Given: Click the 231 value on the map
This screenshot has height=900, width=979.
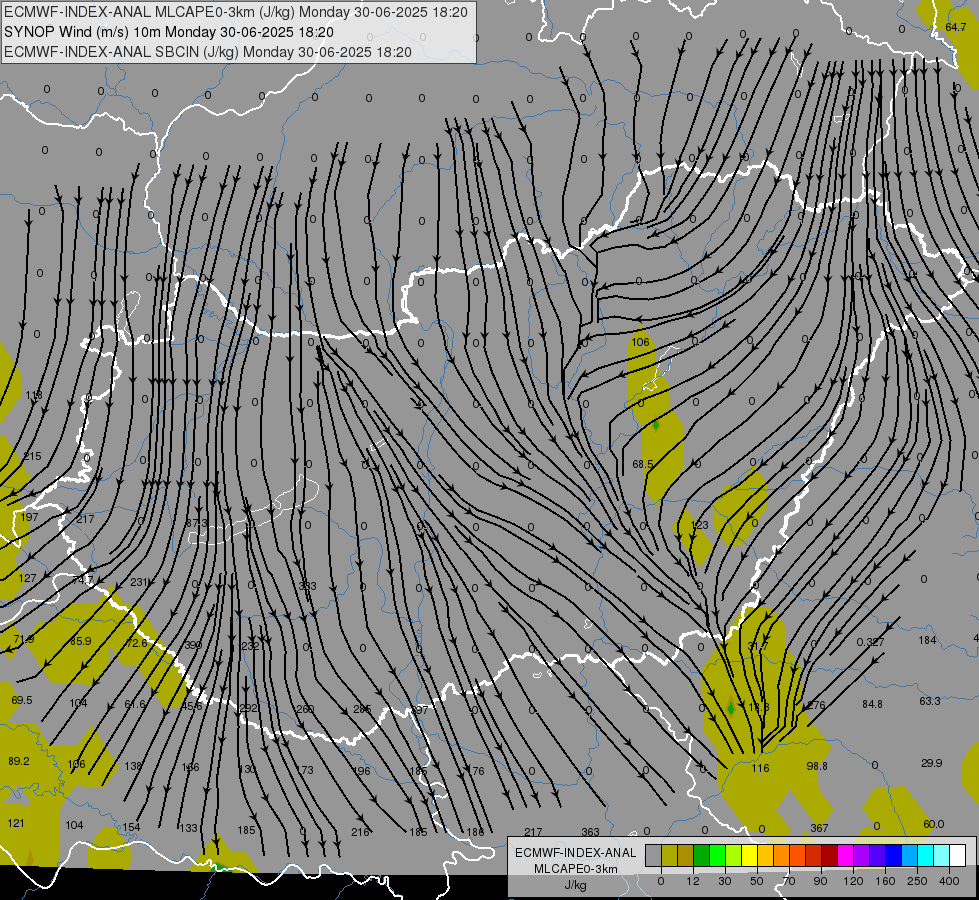Looking at the screenshot, I should 139,582.
